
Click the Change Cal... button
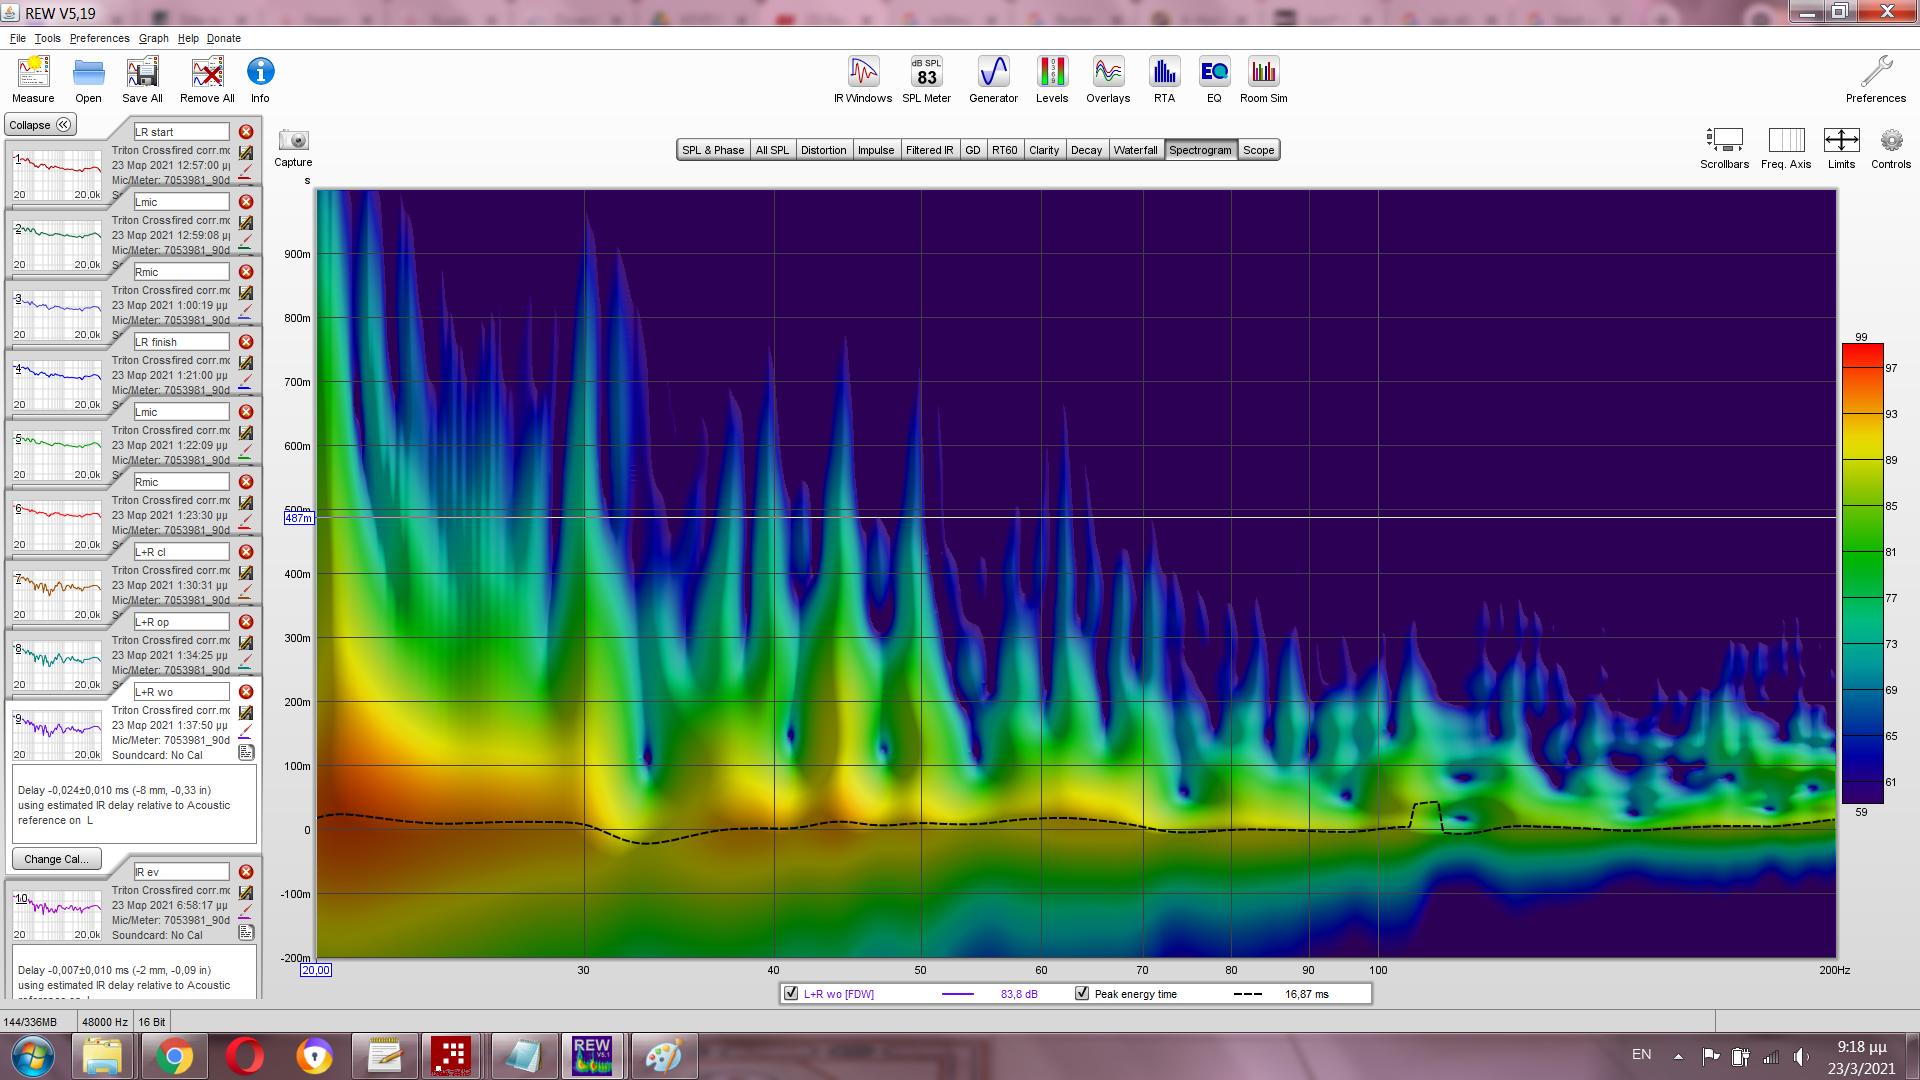(56, 859)
